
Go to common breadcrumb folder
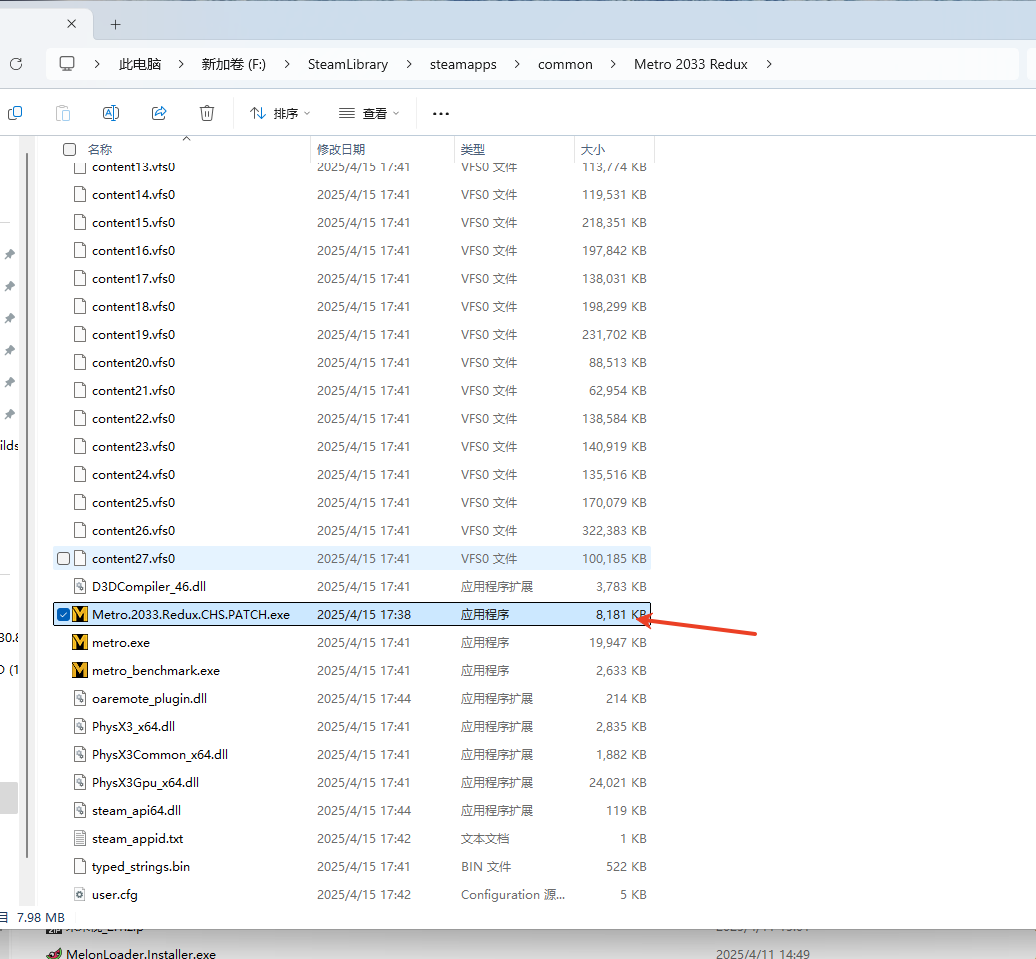[x=565, y=64]
